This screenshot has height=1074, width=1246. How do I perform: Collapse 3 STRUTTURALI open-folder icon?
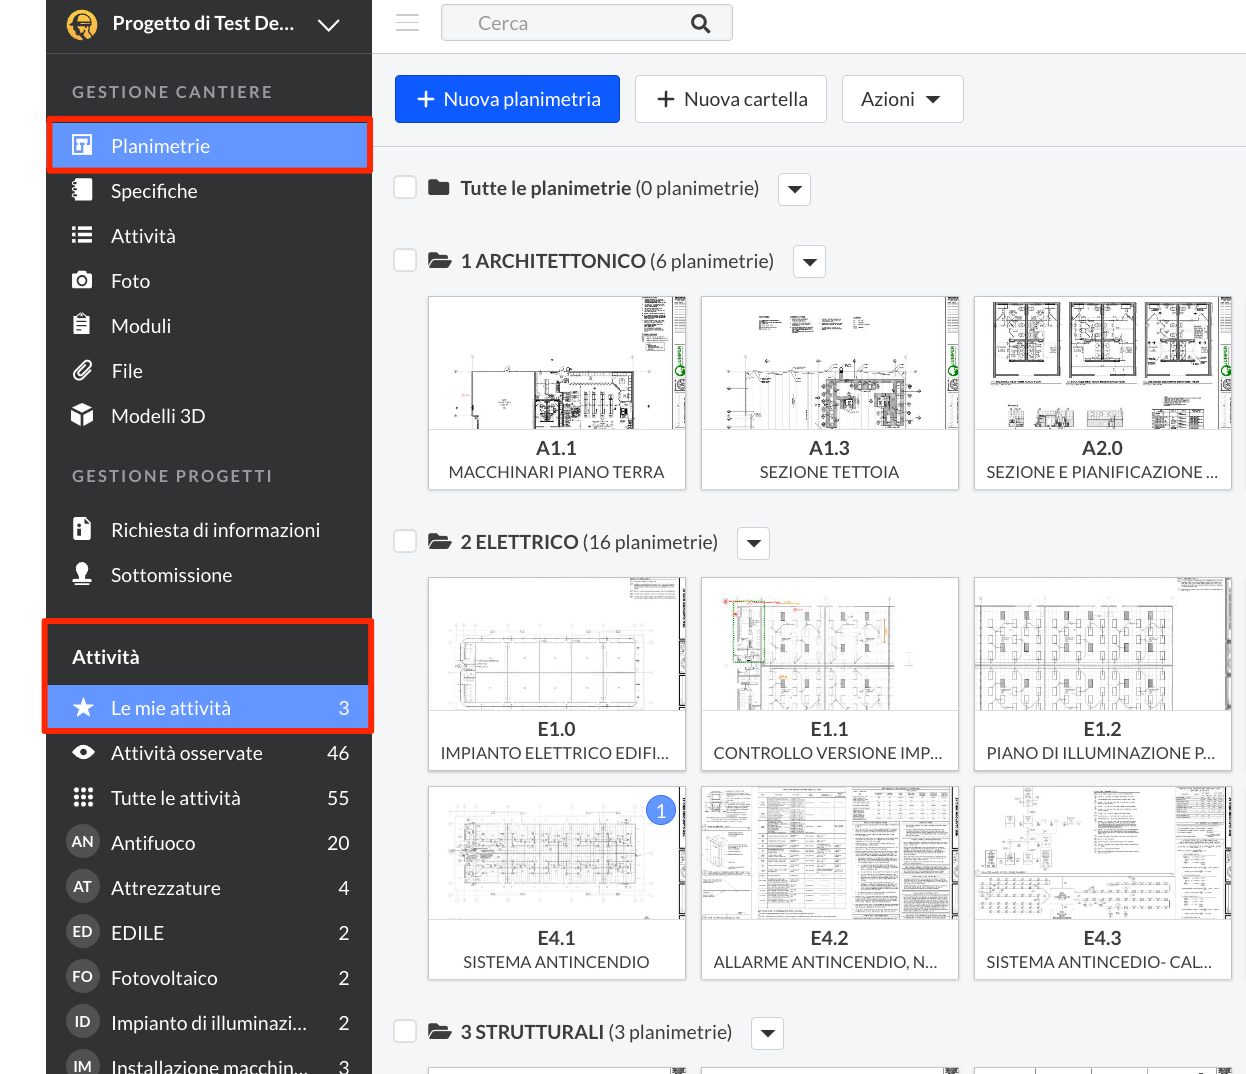(x=440, y=1031)
